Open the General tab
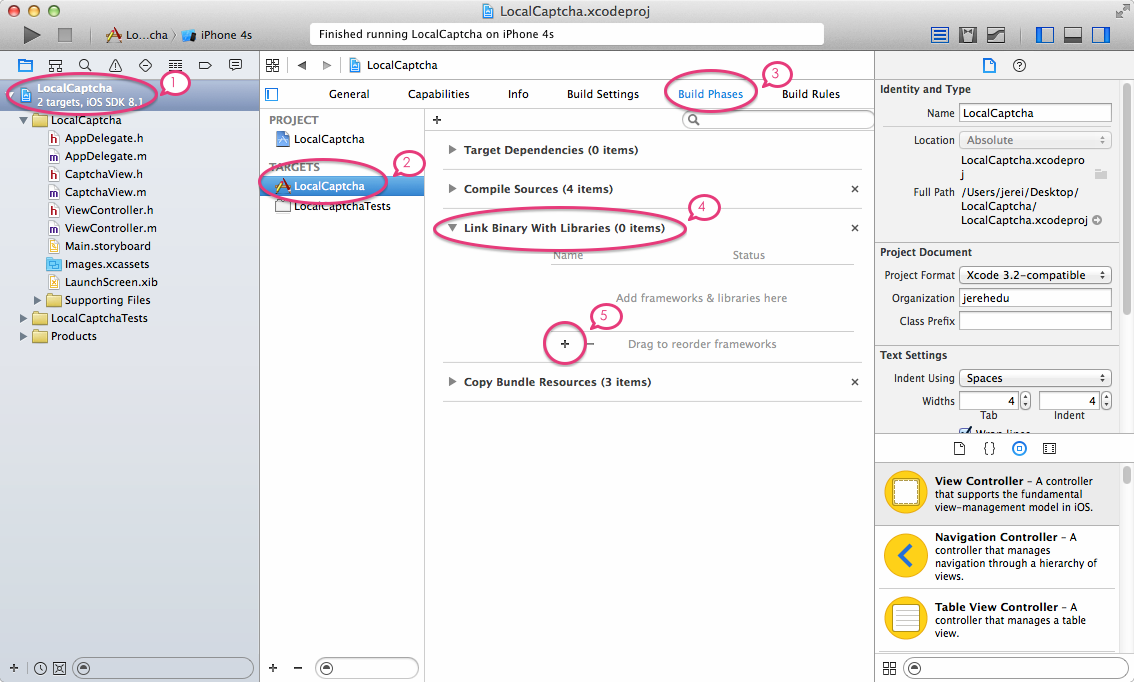 pos(349,94)
